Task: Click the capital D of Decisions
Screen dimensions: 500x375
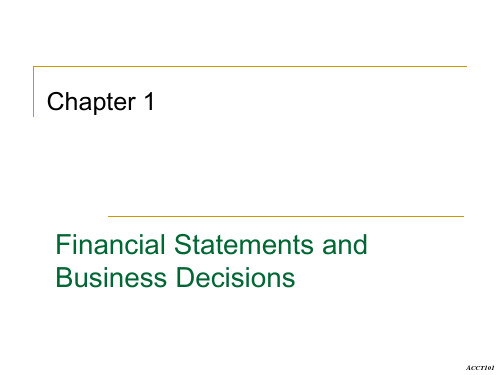Action: click(x=185, y=277)
